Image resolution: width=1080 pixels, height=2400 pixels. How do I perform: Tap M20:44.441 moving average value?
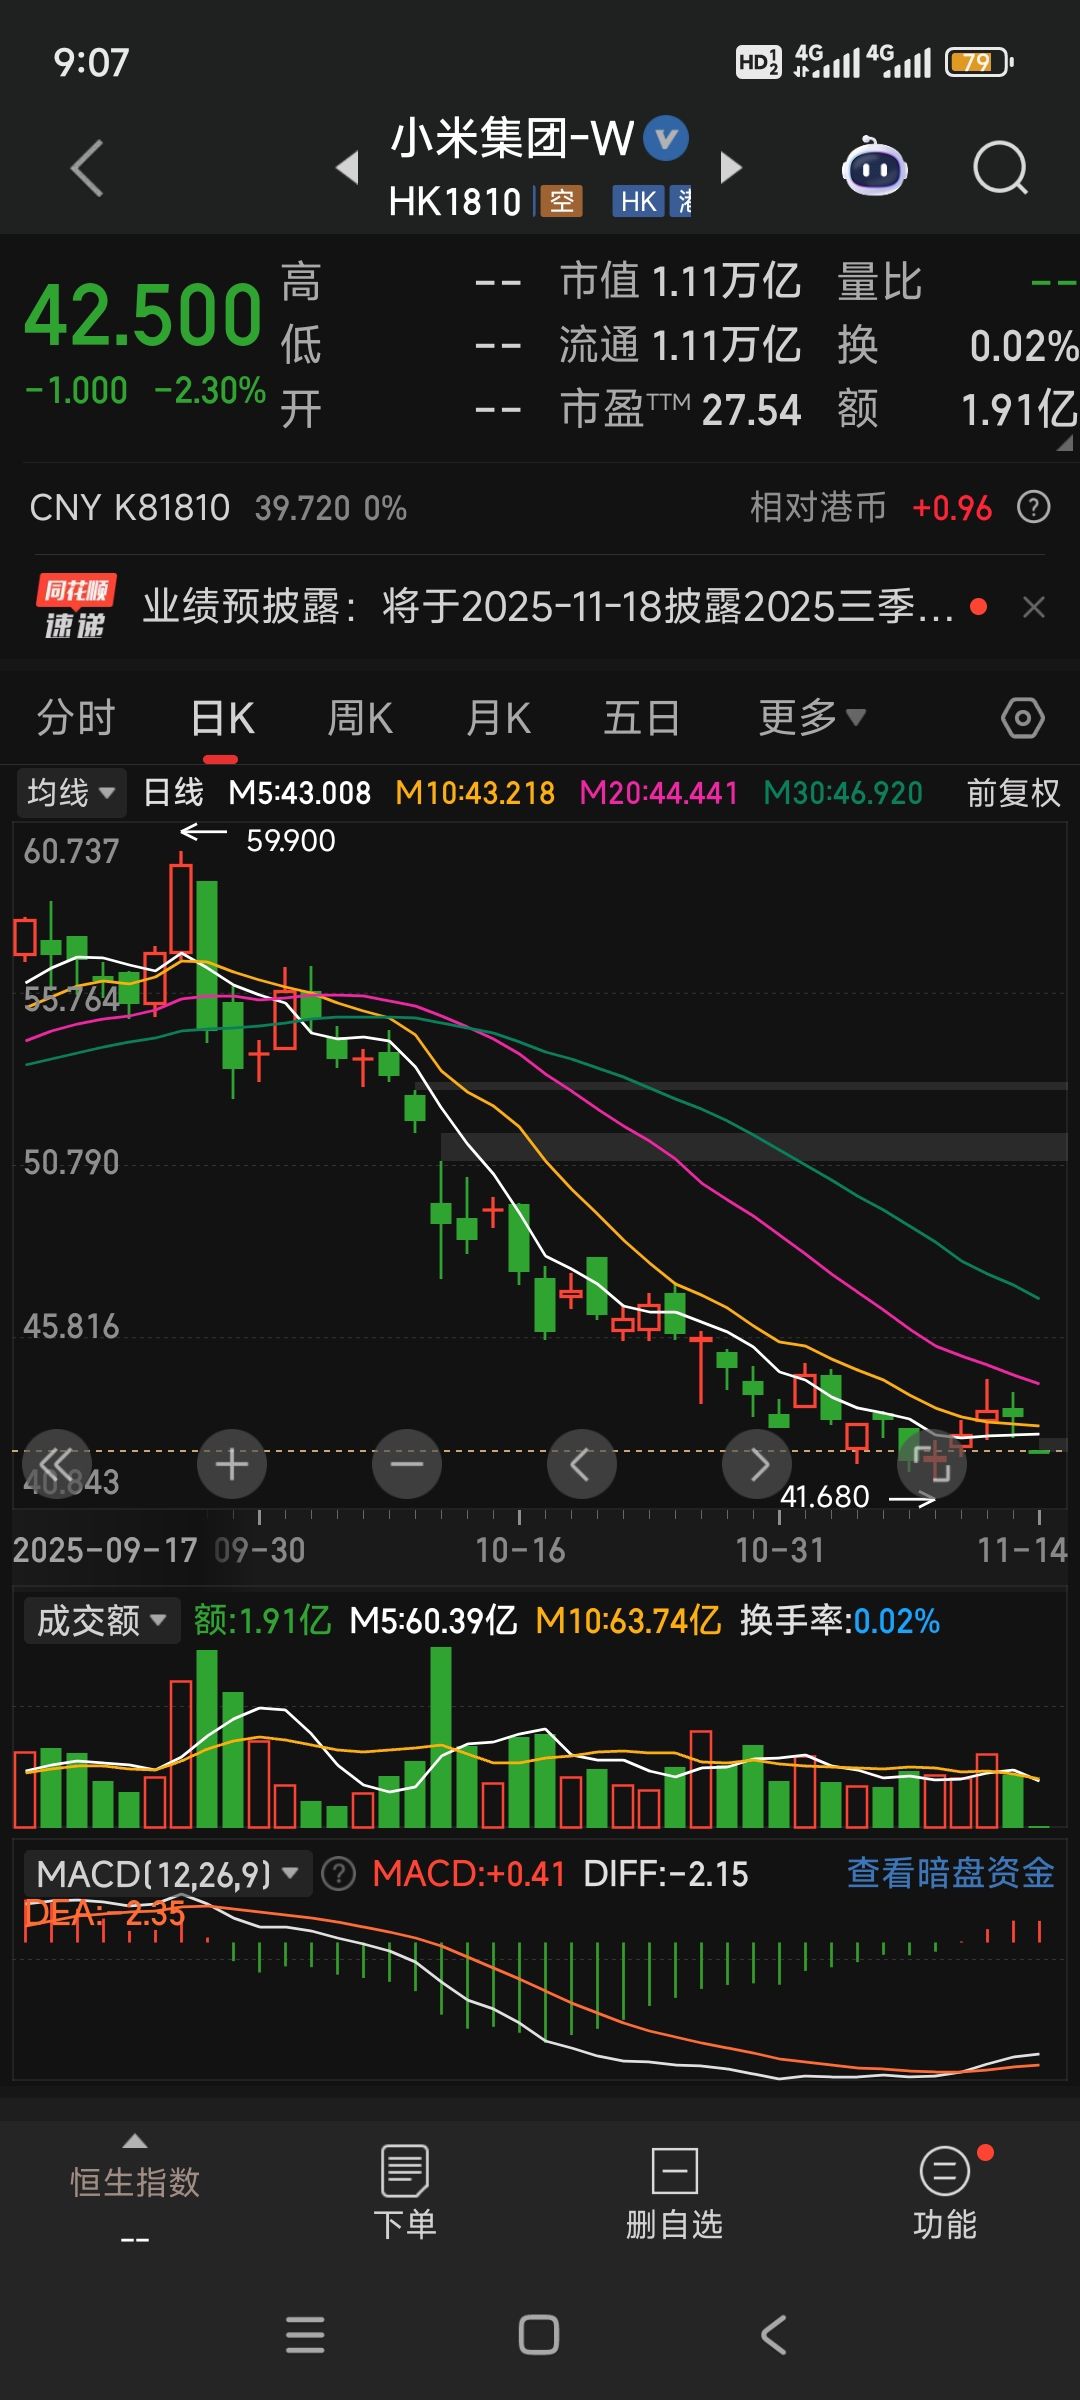click(x=659, y=793)
